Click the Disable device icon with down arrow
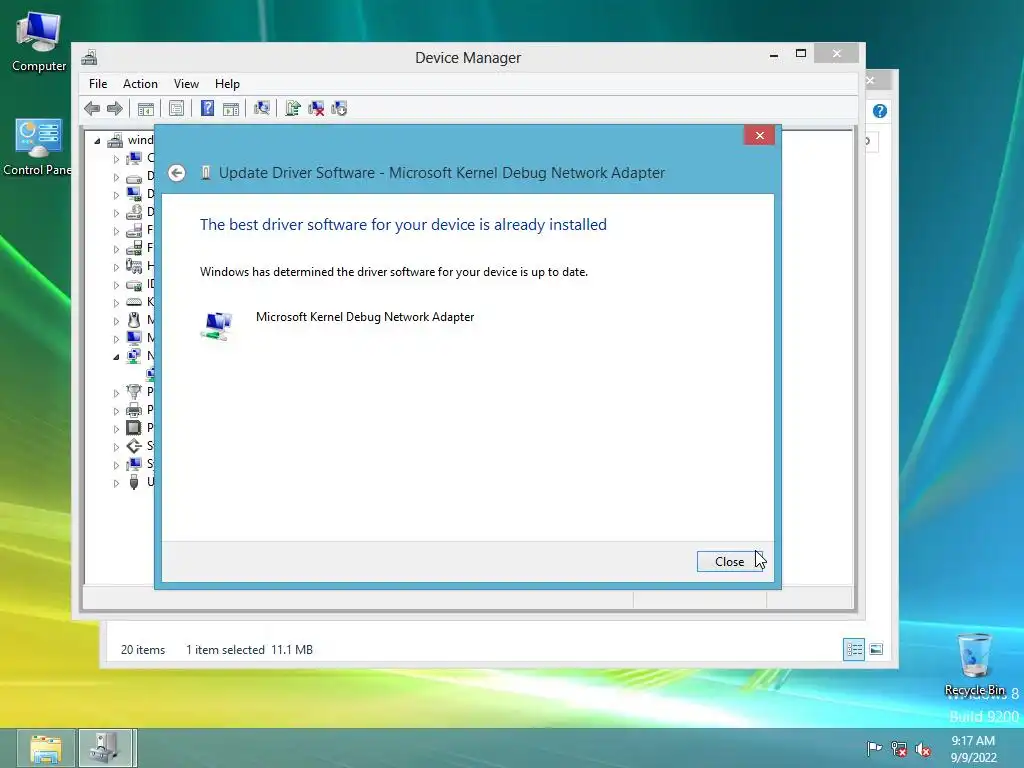1024x768 pixels. coord(339,108)
